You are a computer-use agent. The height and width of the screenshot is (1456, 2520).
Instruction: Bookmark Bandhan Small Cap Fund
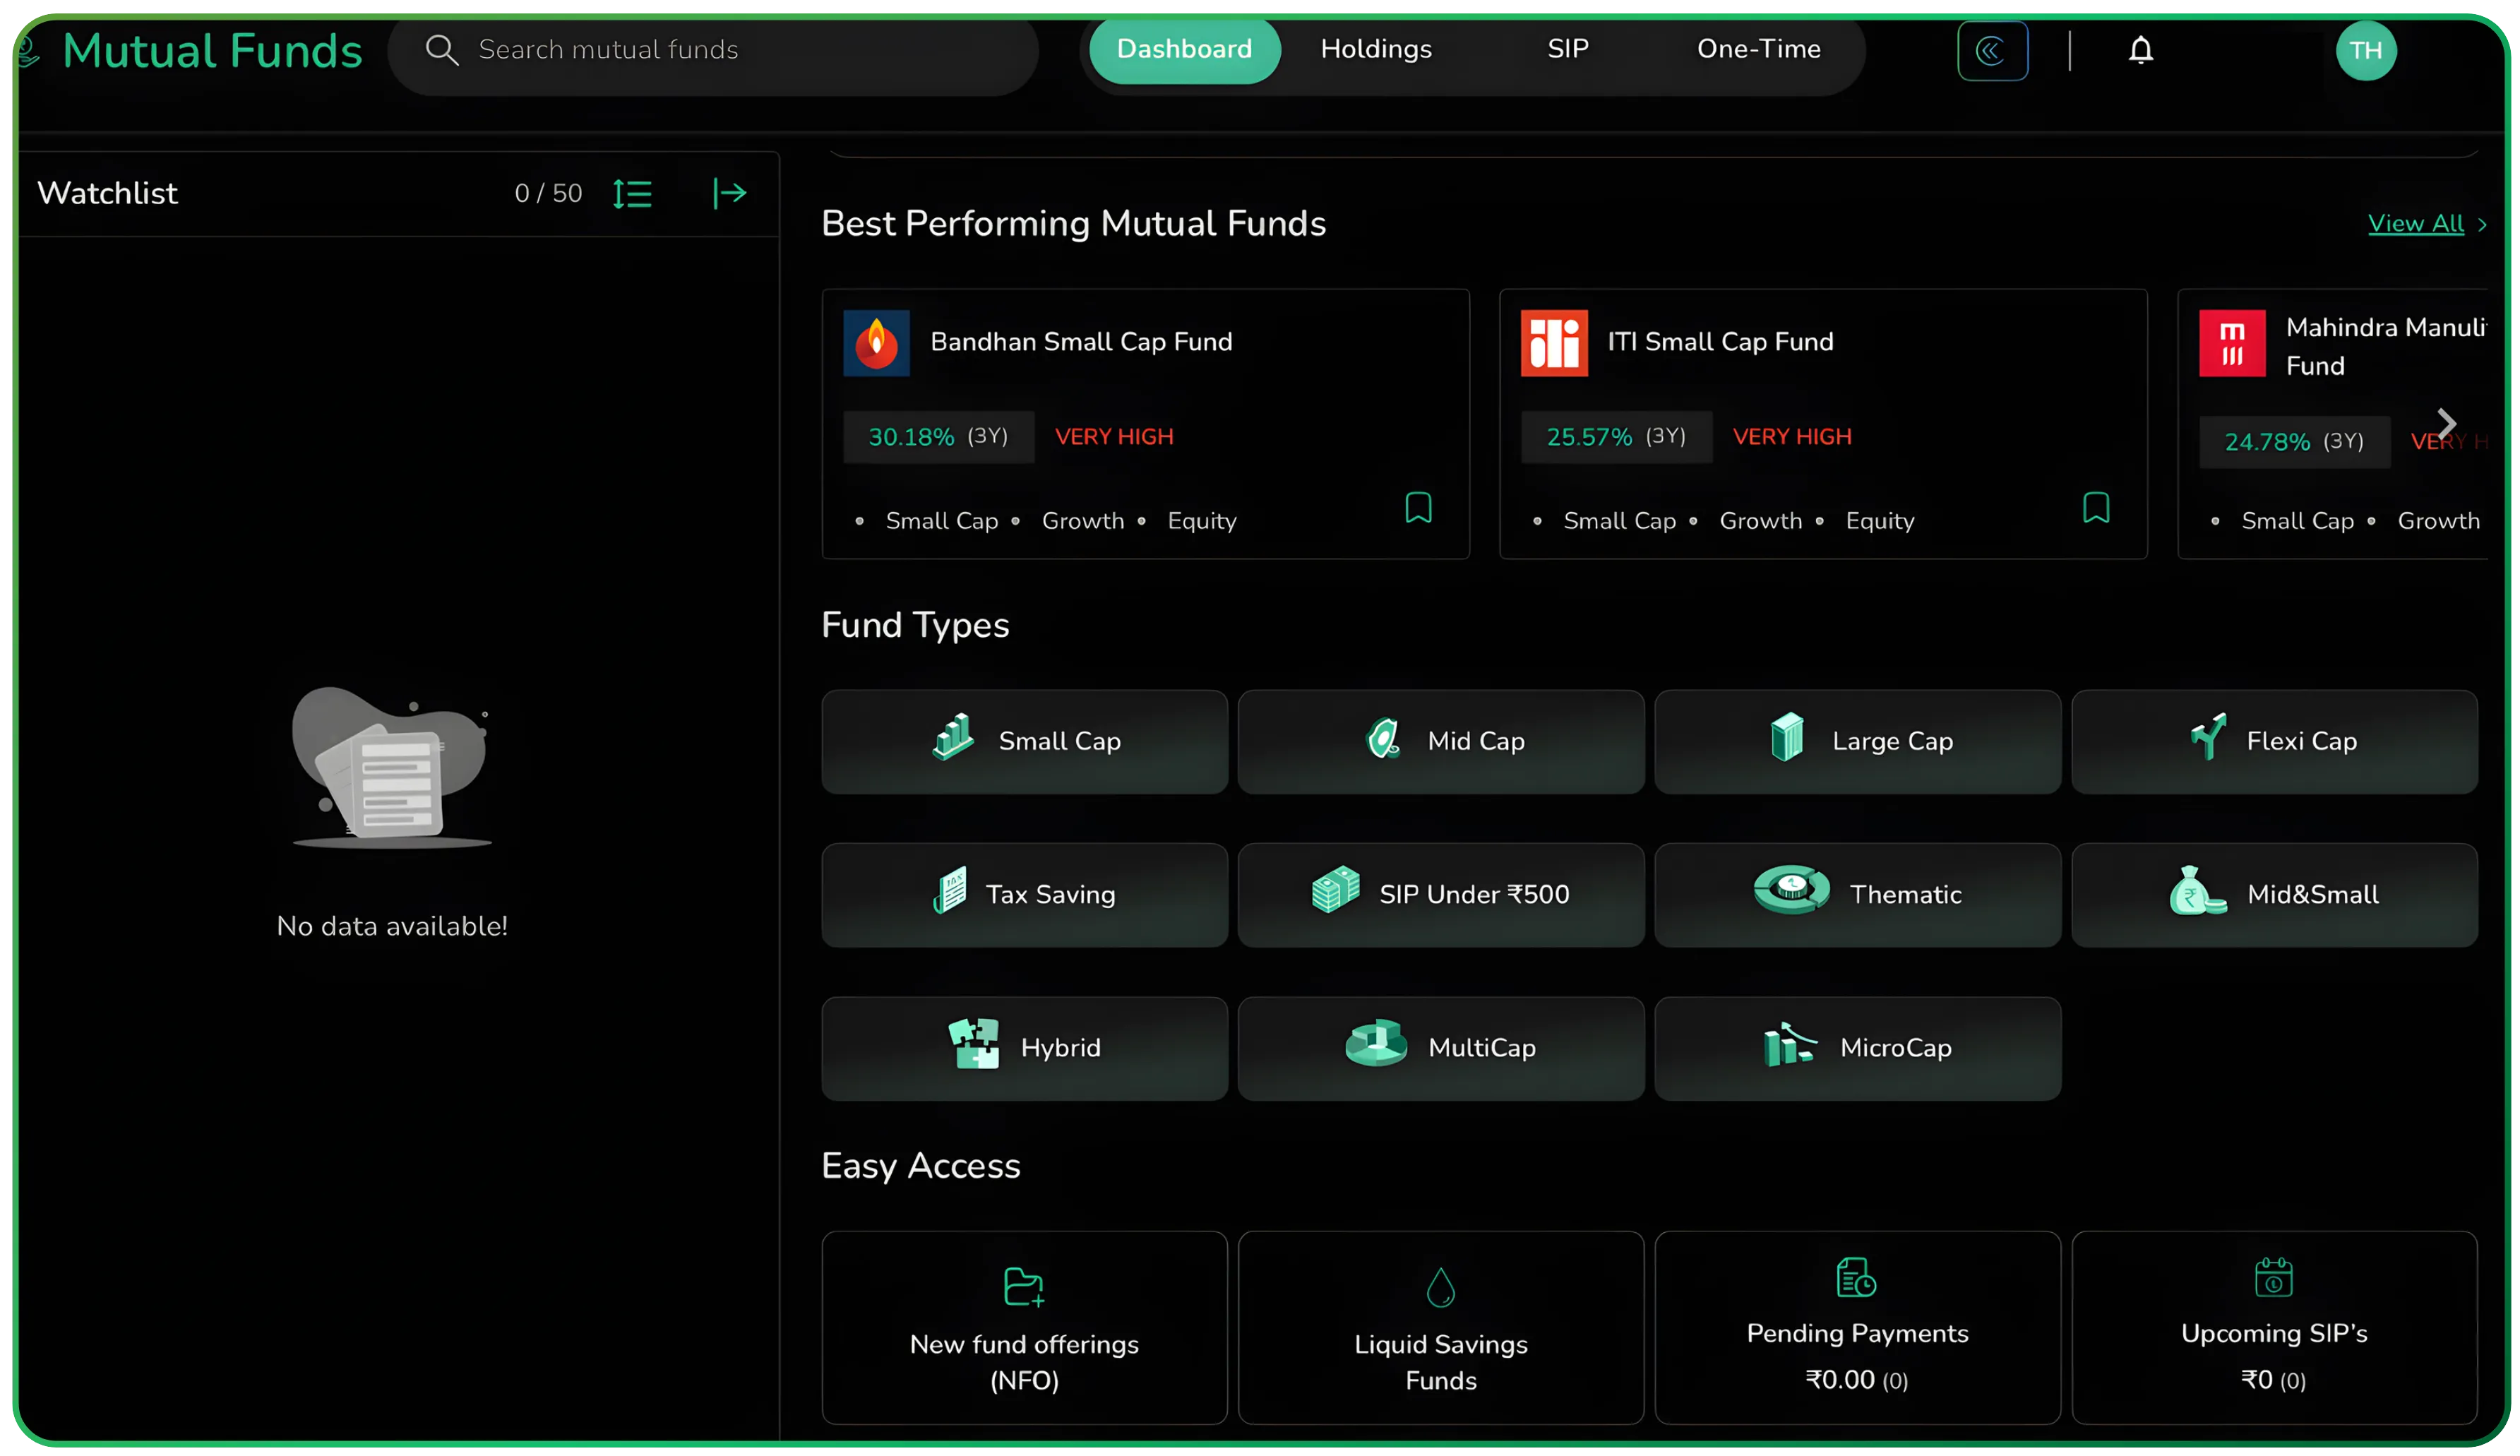coord(1418,508)
